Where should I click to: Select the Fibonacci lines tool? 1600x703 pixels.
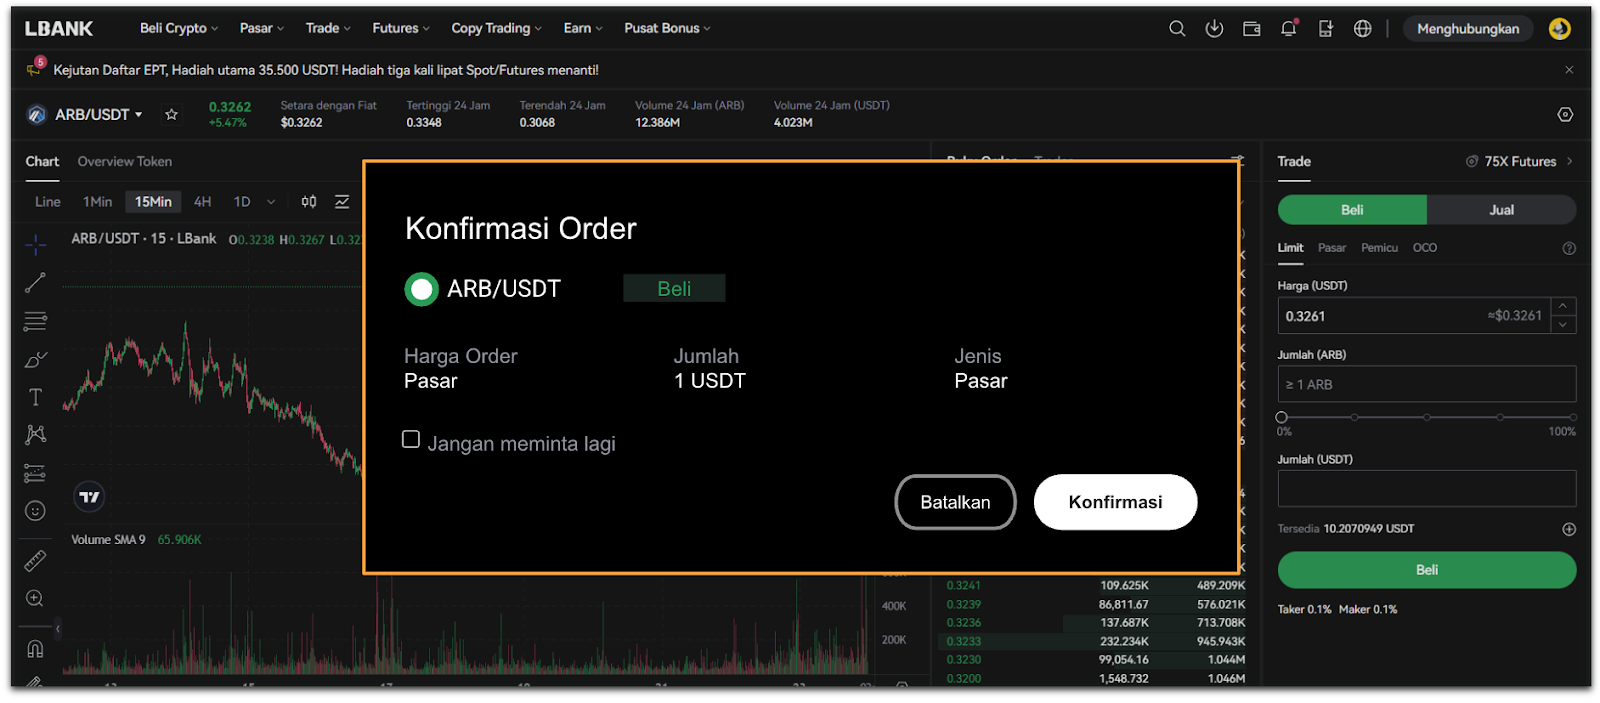coord(35,321)
